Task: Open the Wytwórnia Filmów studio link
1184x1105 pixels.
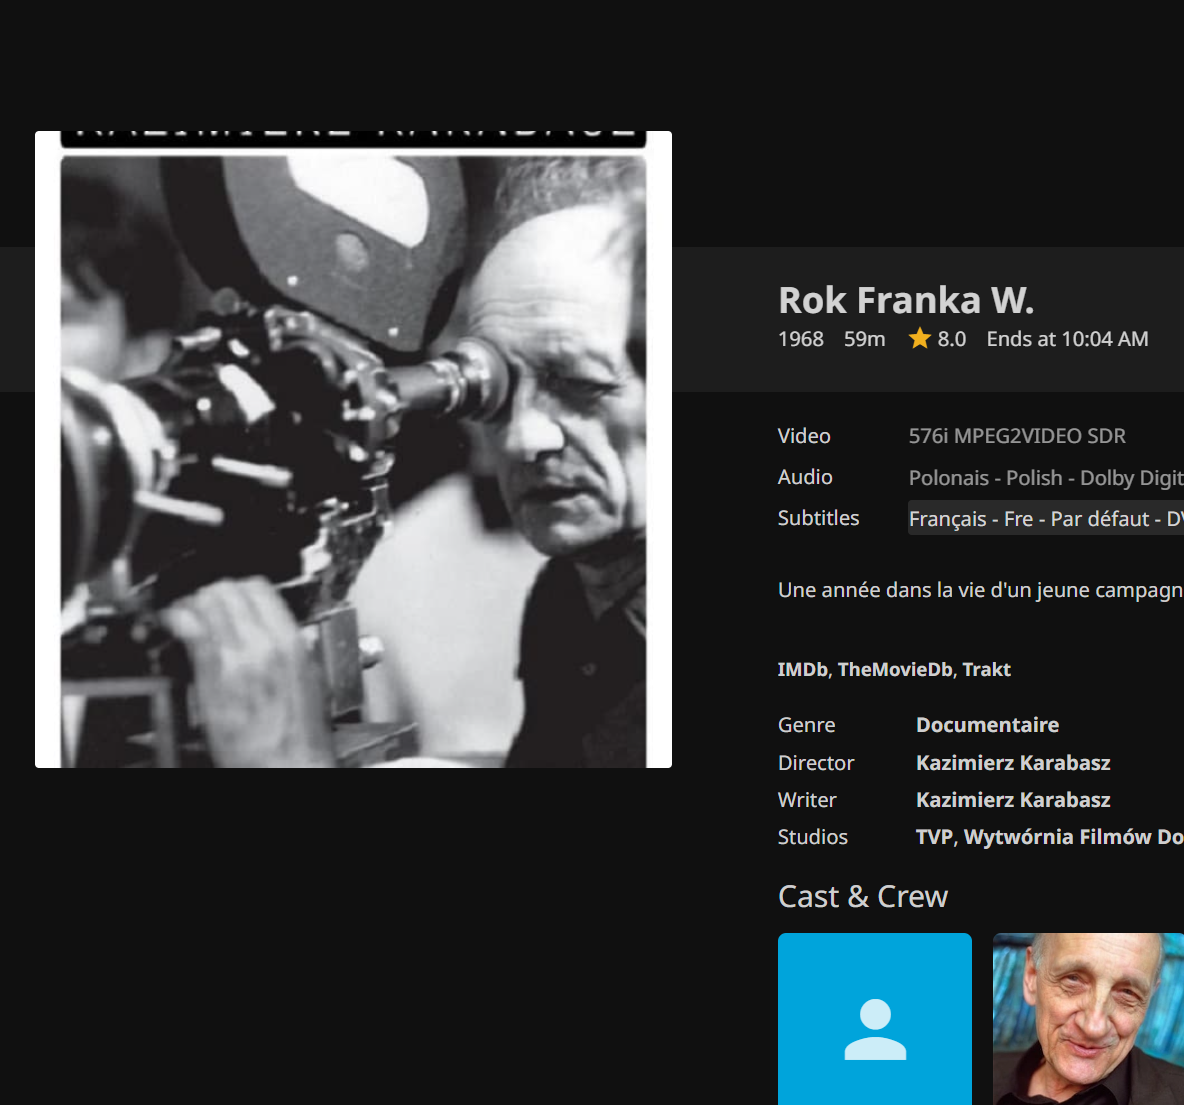Action: click(x=1073, y=837)
